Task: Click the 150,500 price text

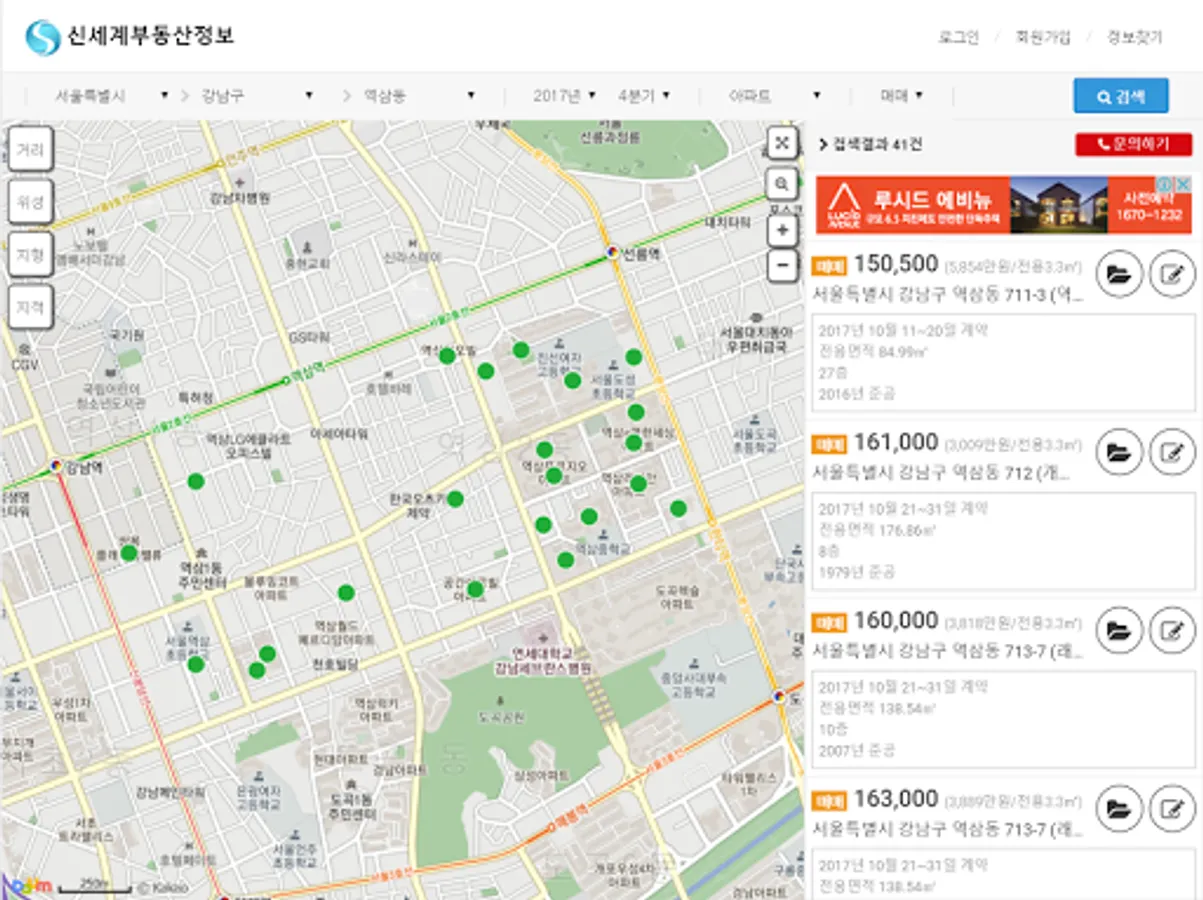Action: coord(896,263)
